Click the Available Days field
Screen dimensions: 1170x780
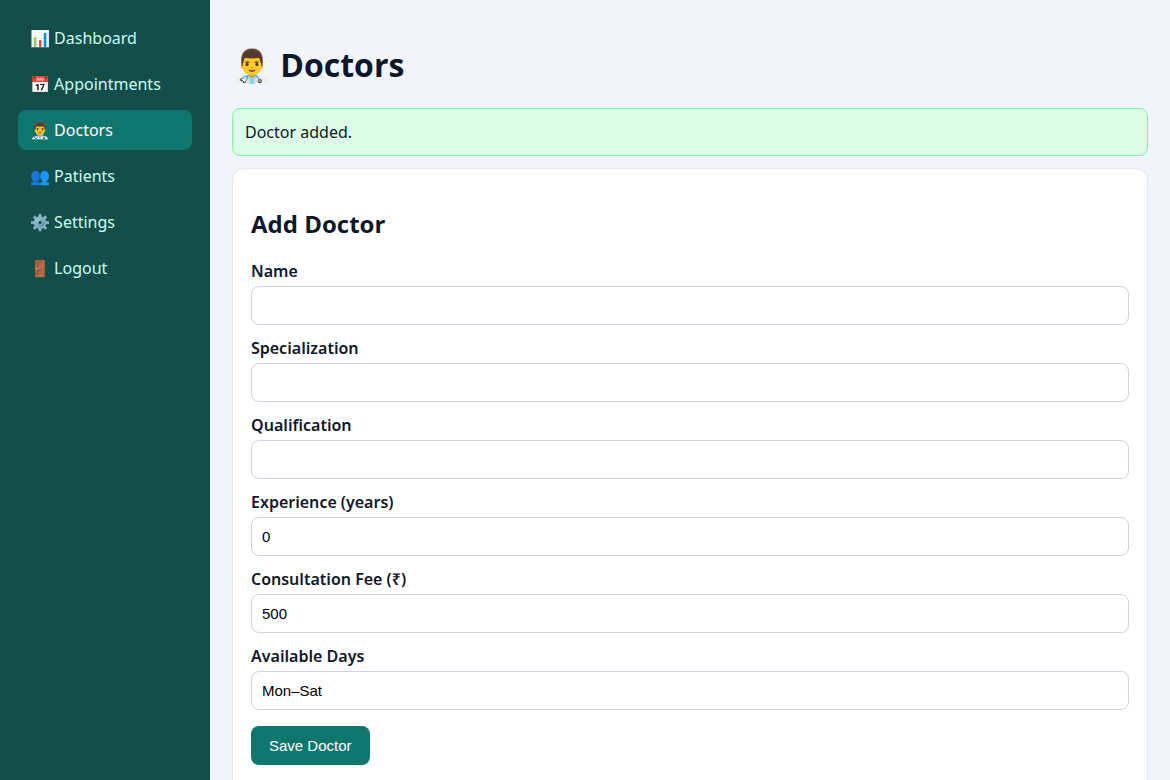tap(689, 690)
